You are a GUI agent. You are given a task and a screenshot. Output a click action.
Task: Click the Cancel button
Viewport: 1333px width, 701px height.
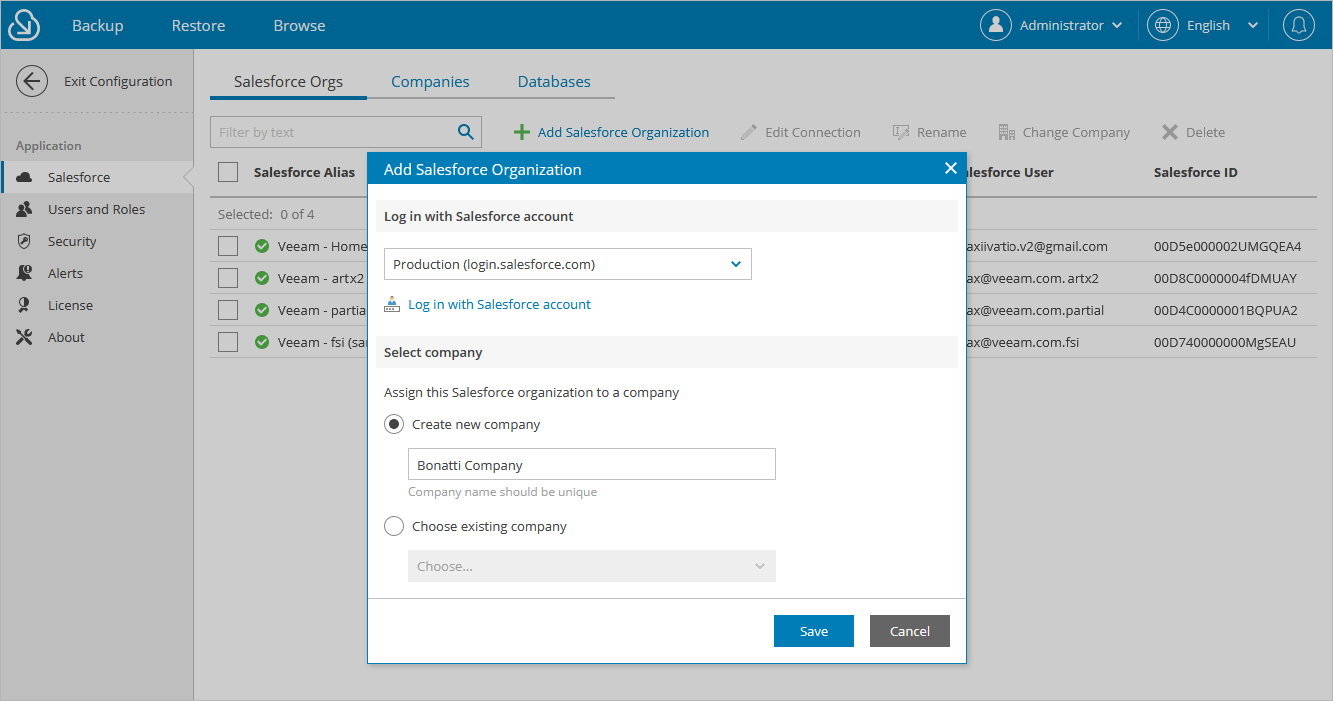[910, 631]
